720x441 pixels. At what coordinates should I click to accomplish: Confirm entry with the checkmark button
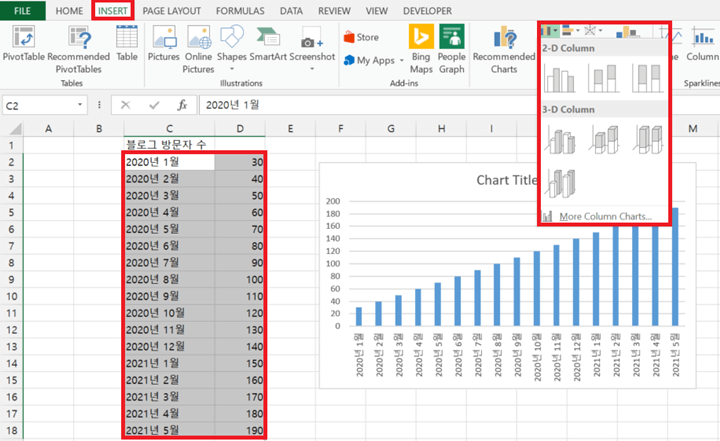point(154,106)
